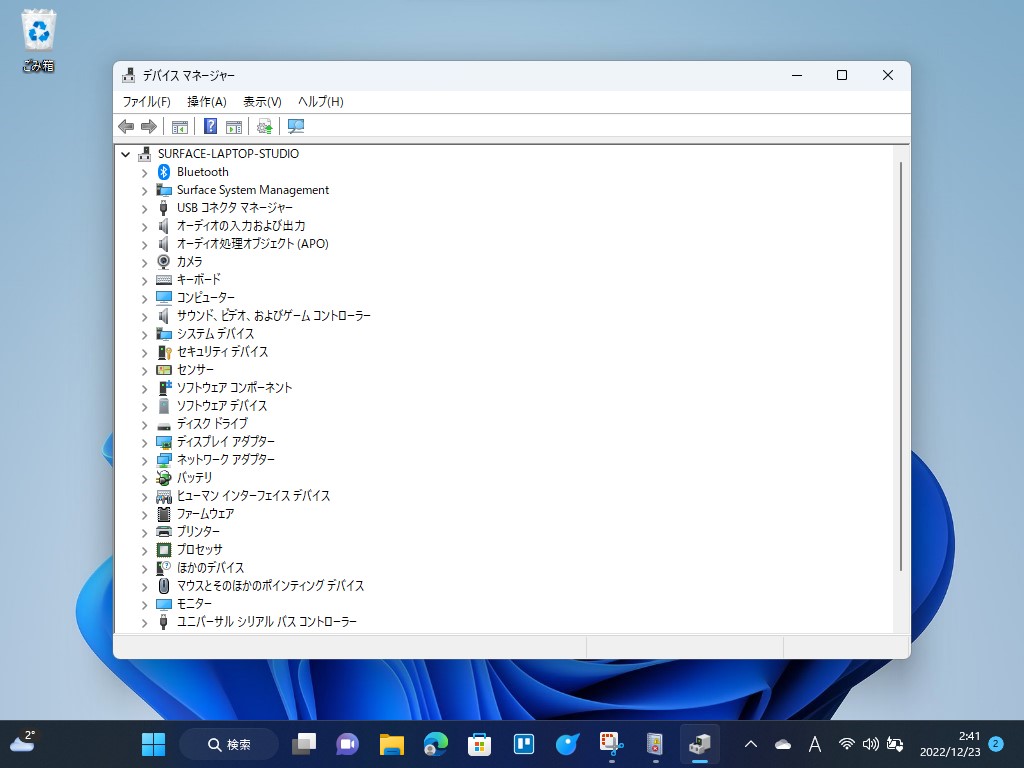
Task: Select the ディスク ドライブ drive icon
Action: [x=164, y=425]
